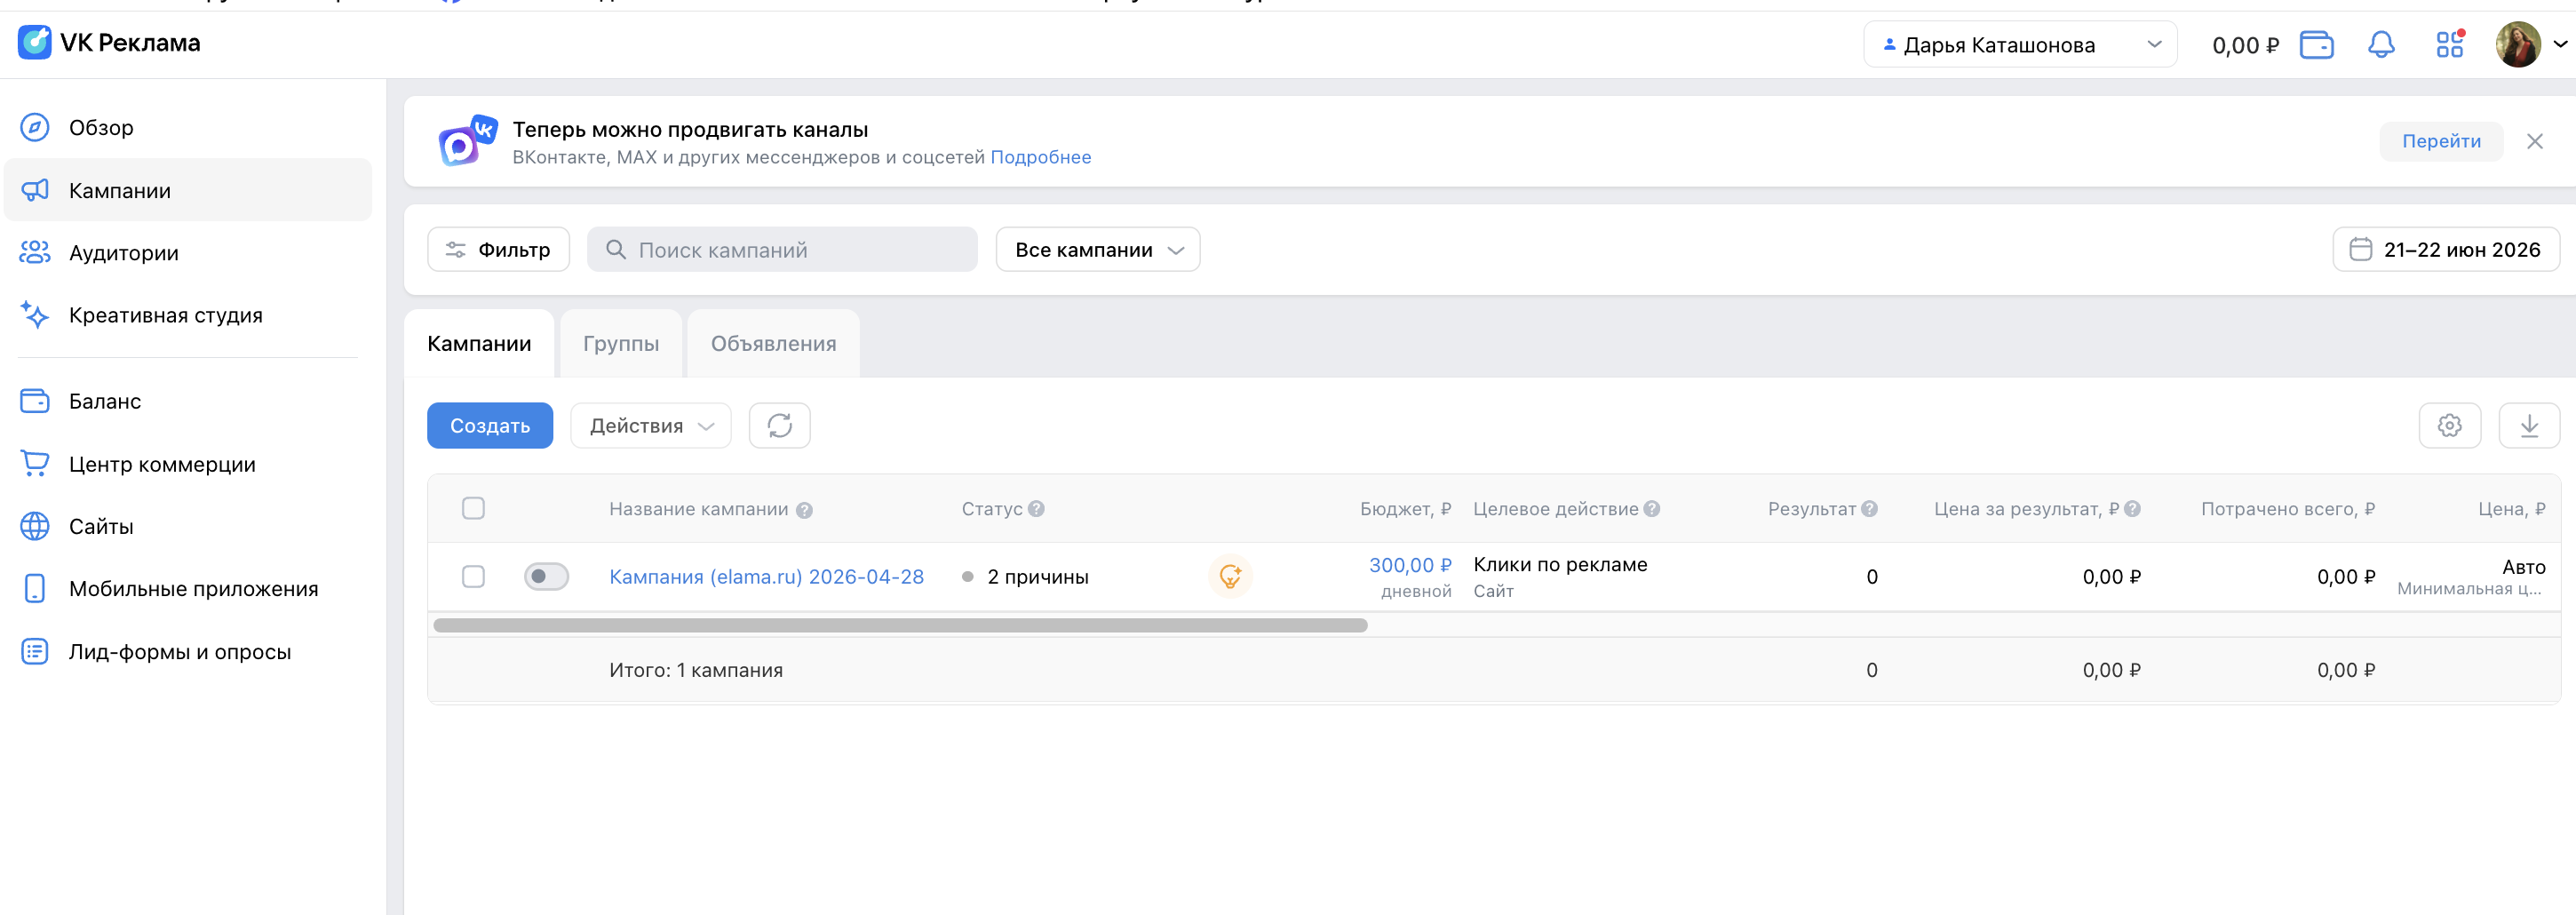Click Клики по рекламе target action cell
2576x915 pixels.
click(1560, 565)
